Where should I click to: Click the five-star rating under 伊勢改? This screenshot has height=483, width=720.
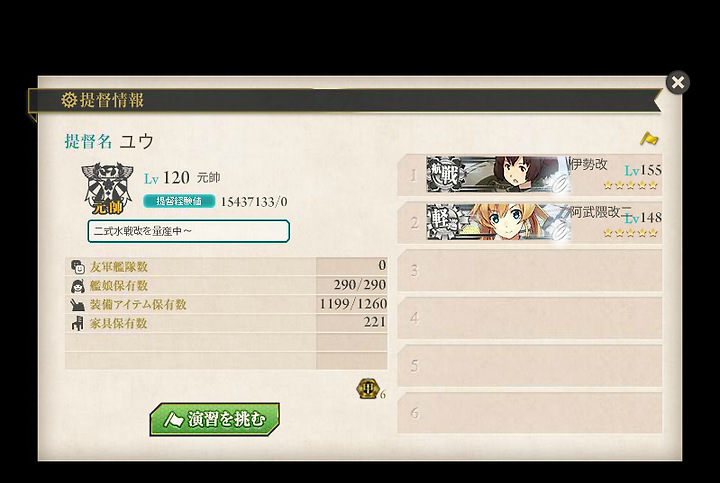coord(630,185)
